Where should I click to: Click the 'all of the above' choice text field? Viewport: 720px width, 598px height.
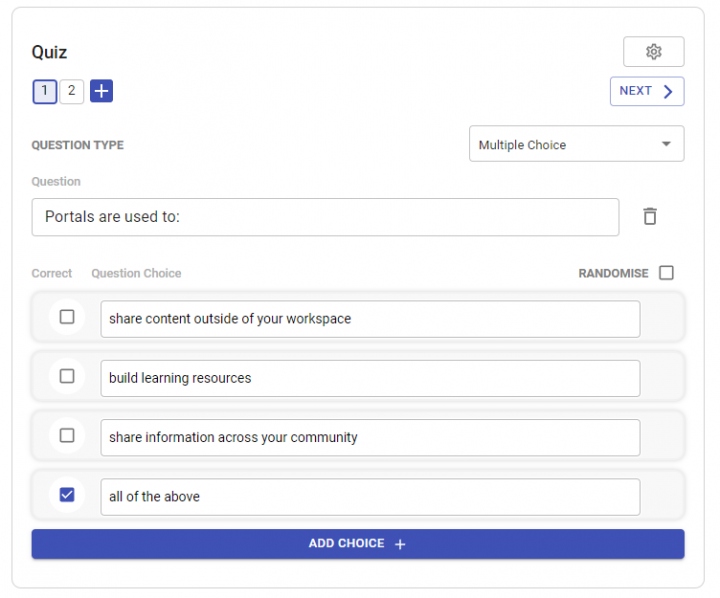tap(370, 497)
